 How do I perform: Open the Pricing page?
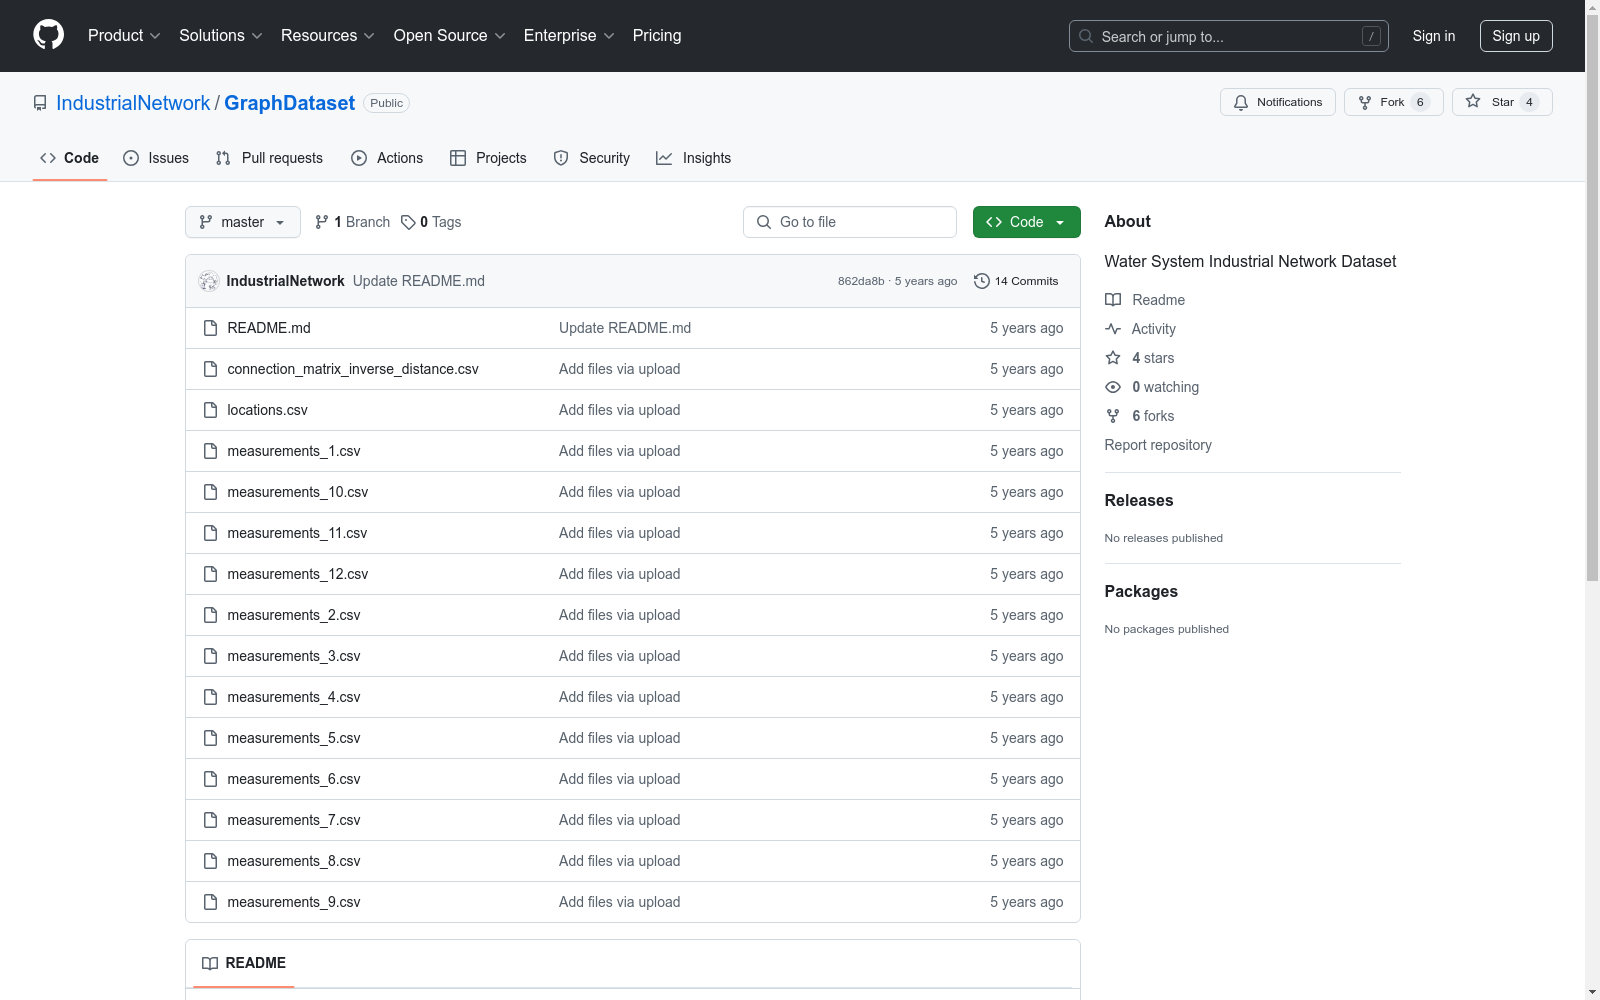(x=657, y=36)
